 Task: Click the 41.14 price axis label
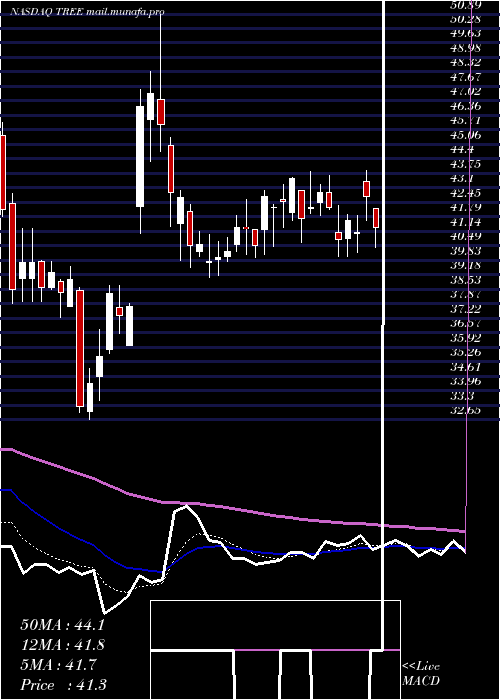click(466, 222)
